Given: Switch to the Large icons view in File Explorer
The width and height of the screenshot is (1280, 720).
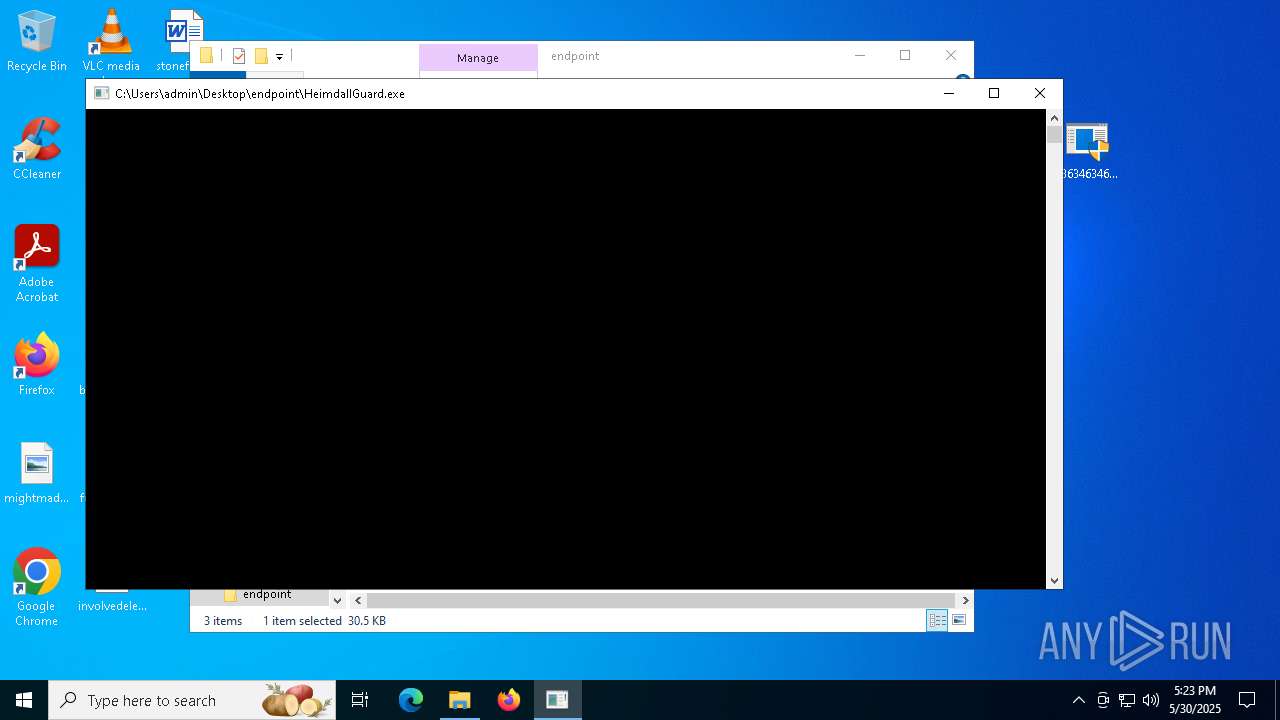Looking at the screenshot, I should [x=959, y=621].
